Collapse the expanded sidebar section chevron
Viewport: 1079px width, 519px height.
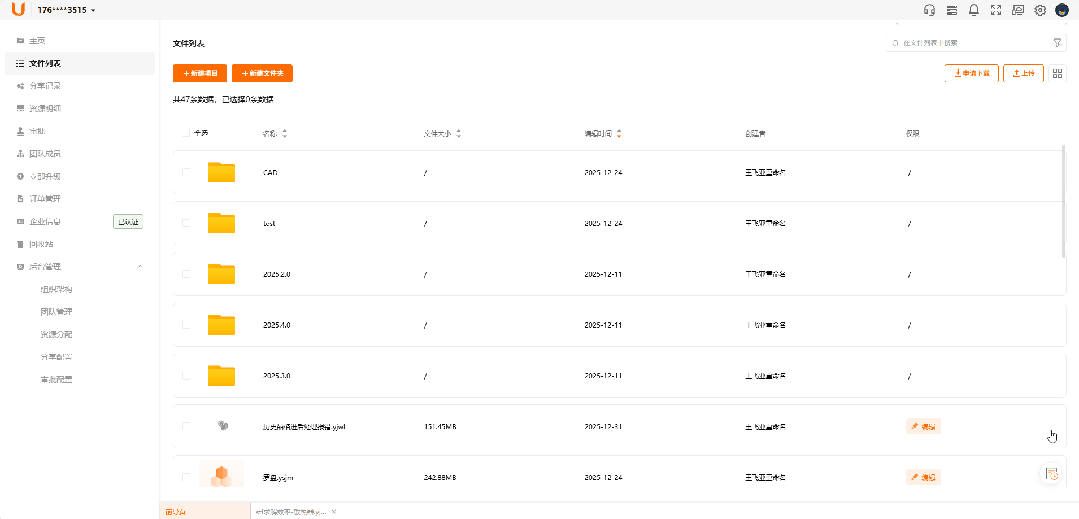pos(139,267)
